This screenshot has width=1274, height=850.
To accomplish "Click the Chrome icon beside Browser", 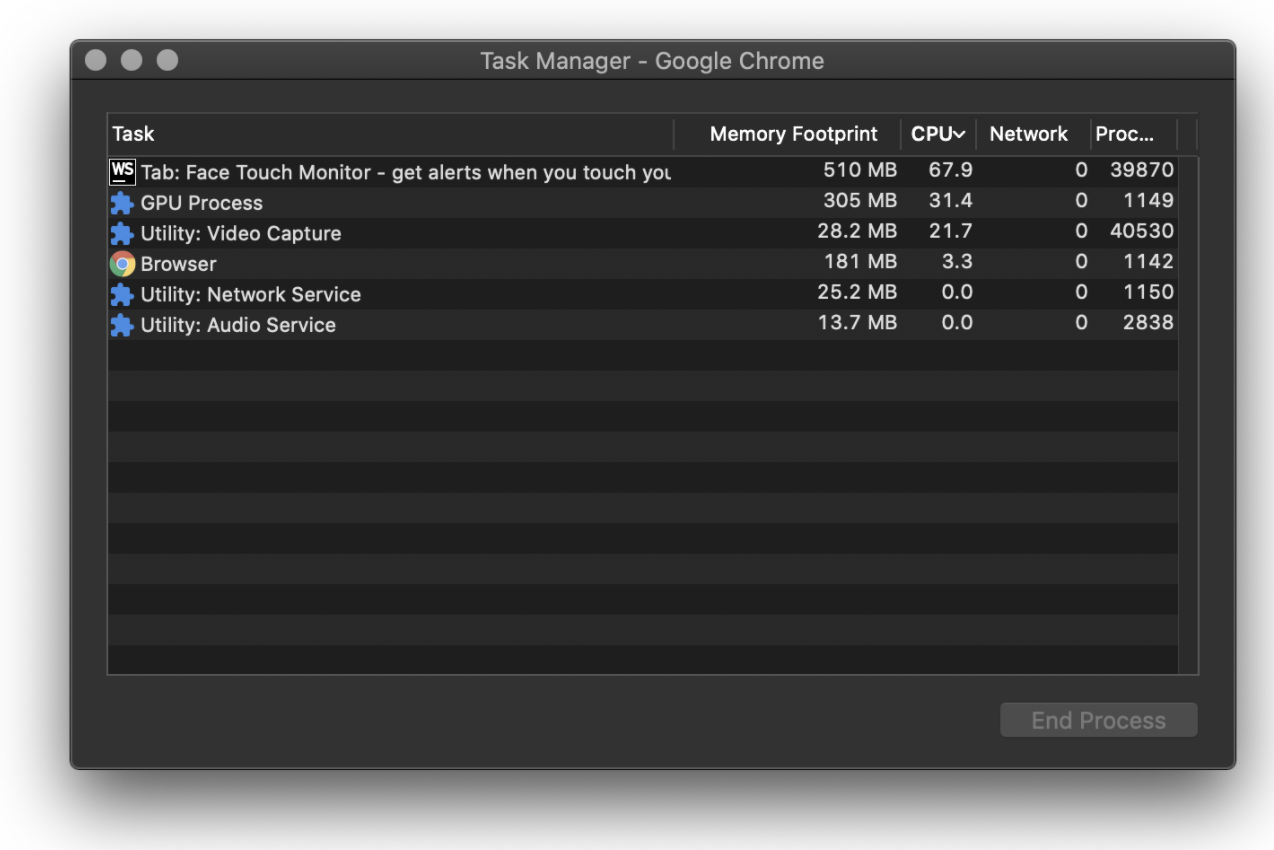I will [x=122, y=264].
